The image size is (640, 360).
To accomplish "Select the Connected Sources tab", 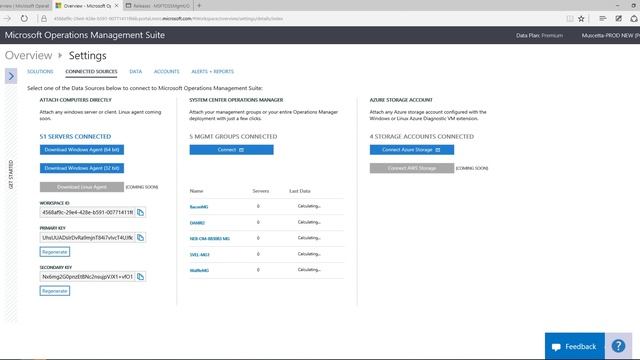I will click(91, 71).
